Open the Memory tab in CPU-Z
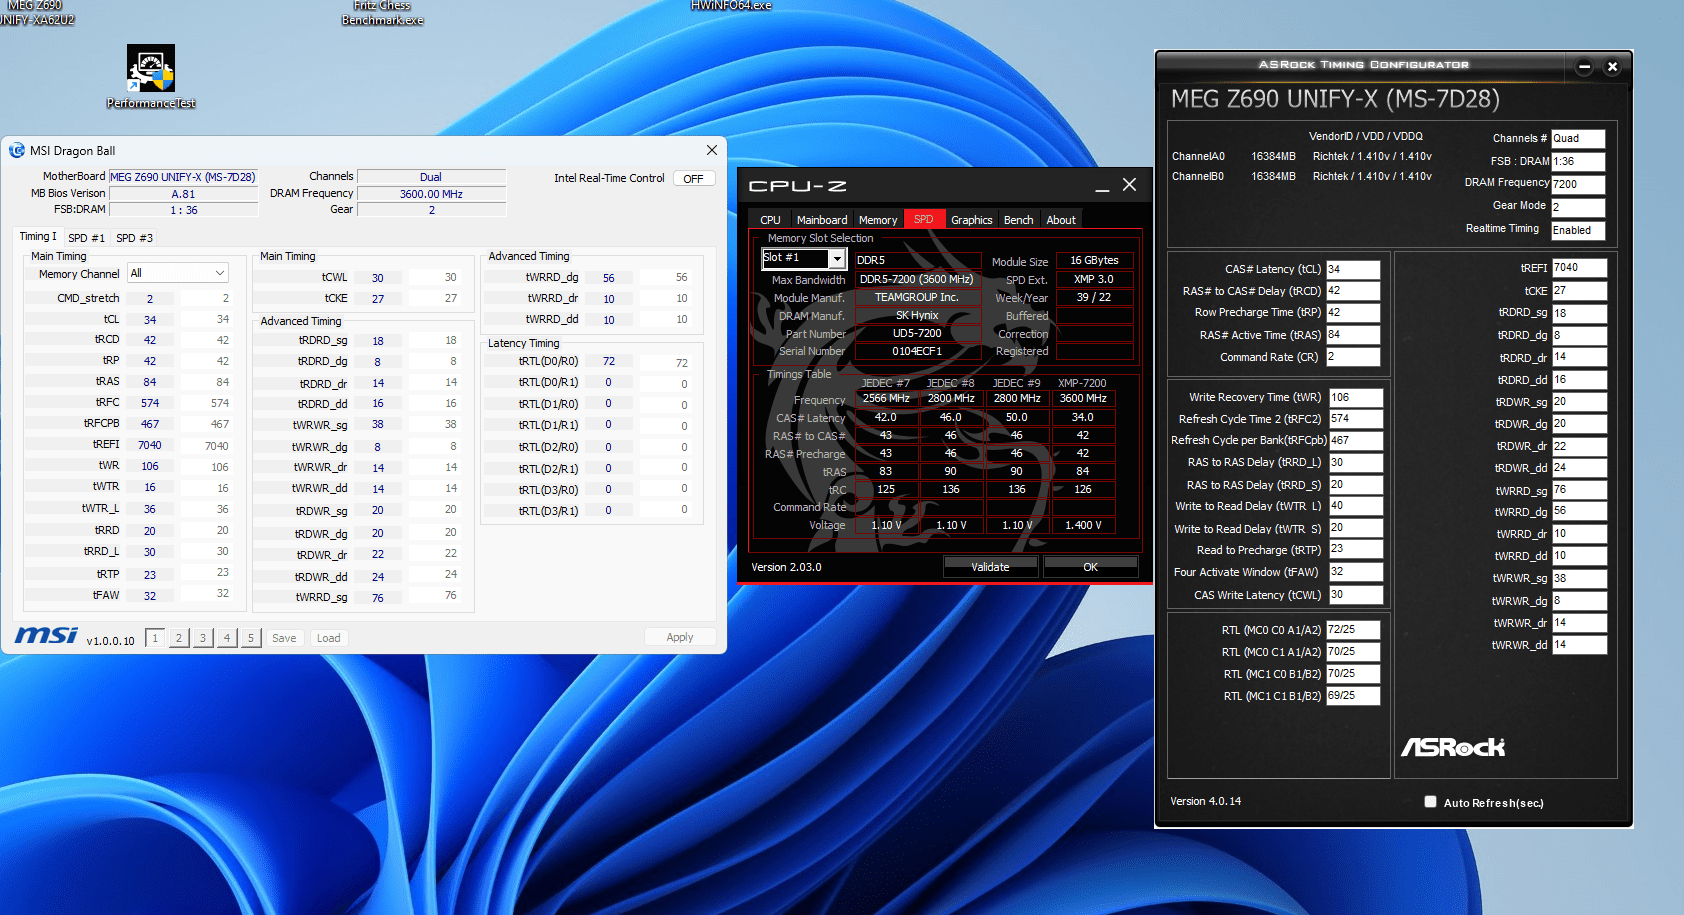Viewport: 1684px width, 915px height. [878, 220]
